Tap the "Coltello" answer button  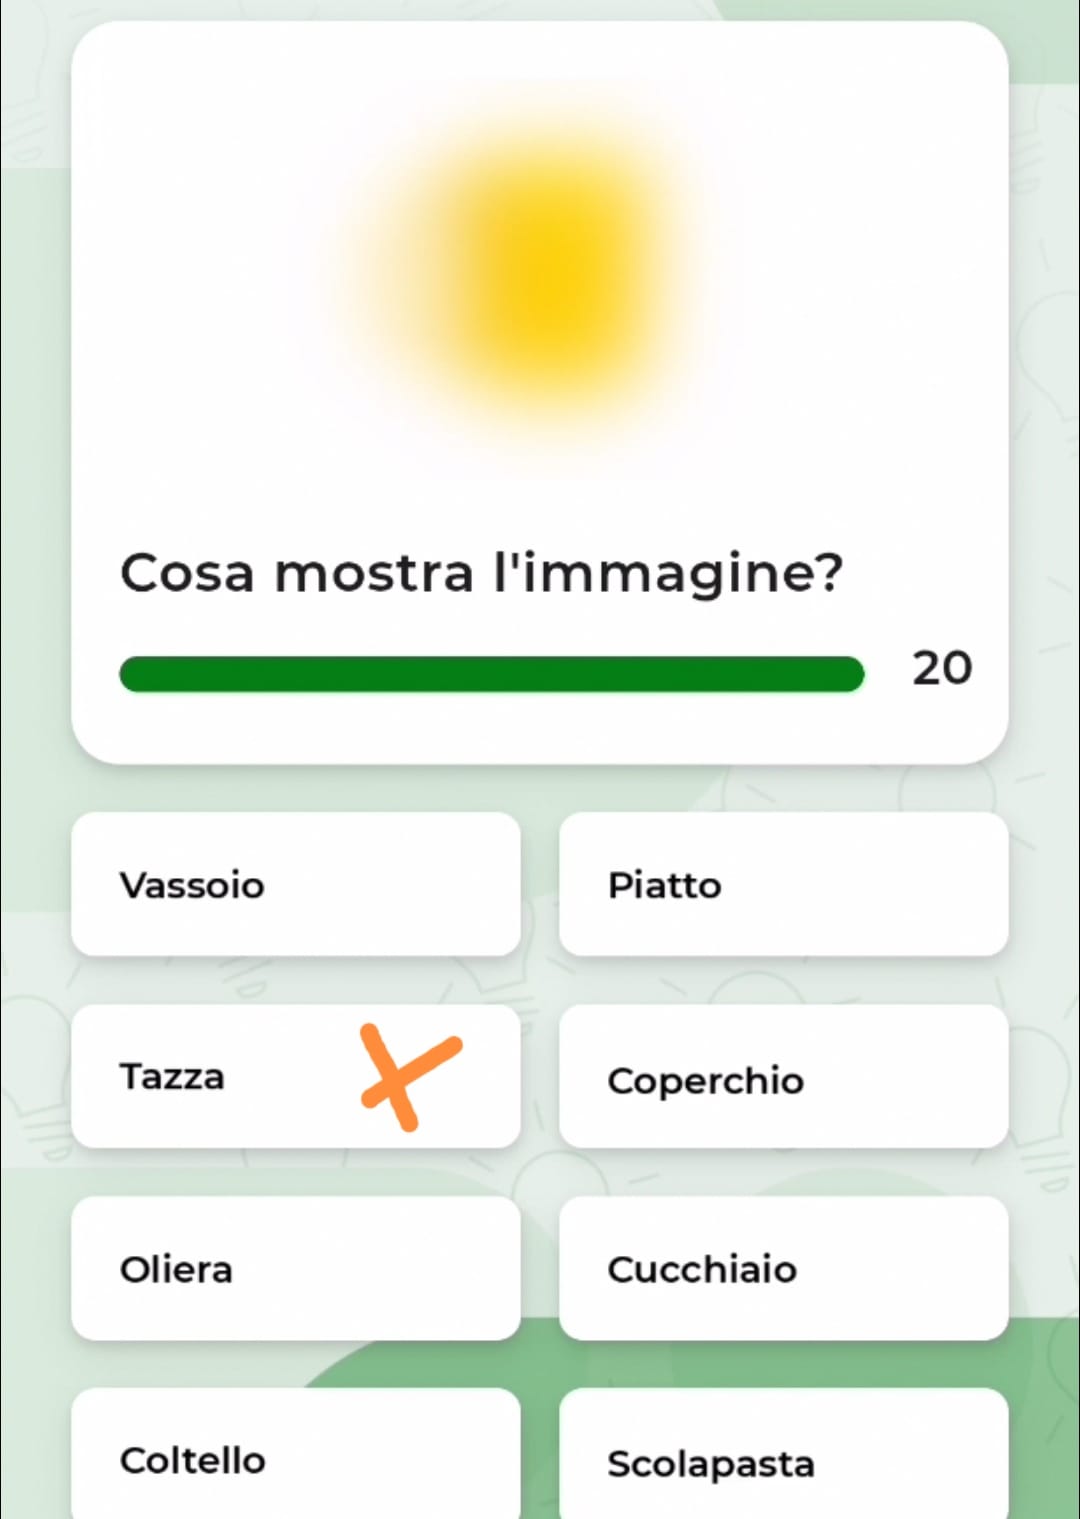tap(295, 1458)
